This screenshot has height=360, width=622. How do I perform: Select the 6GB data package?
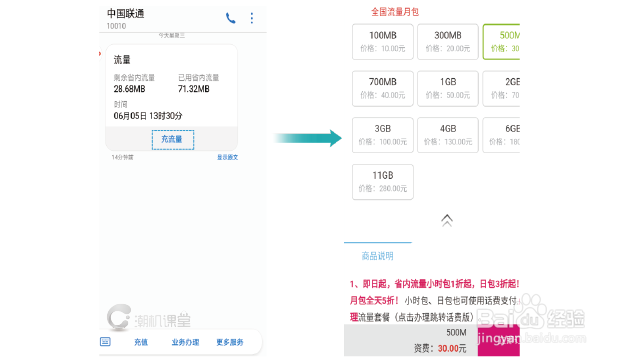501,135
